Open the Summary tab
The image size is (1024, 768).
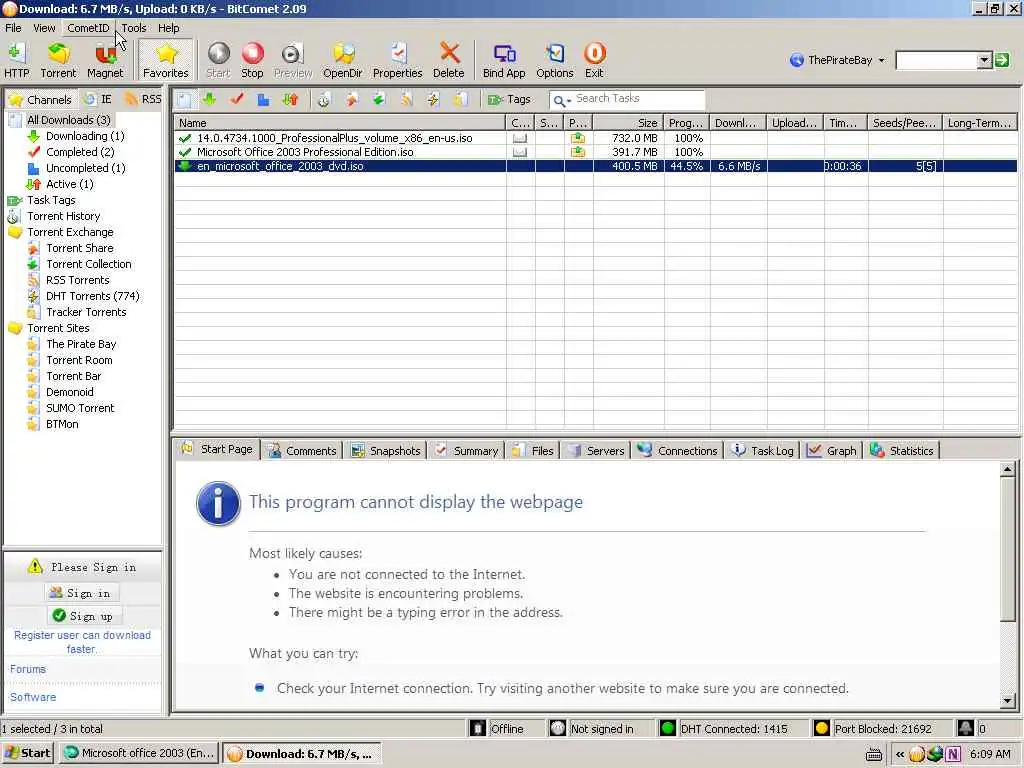coord(467,451)
